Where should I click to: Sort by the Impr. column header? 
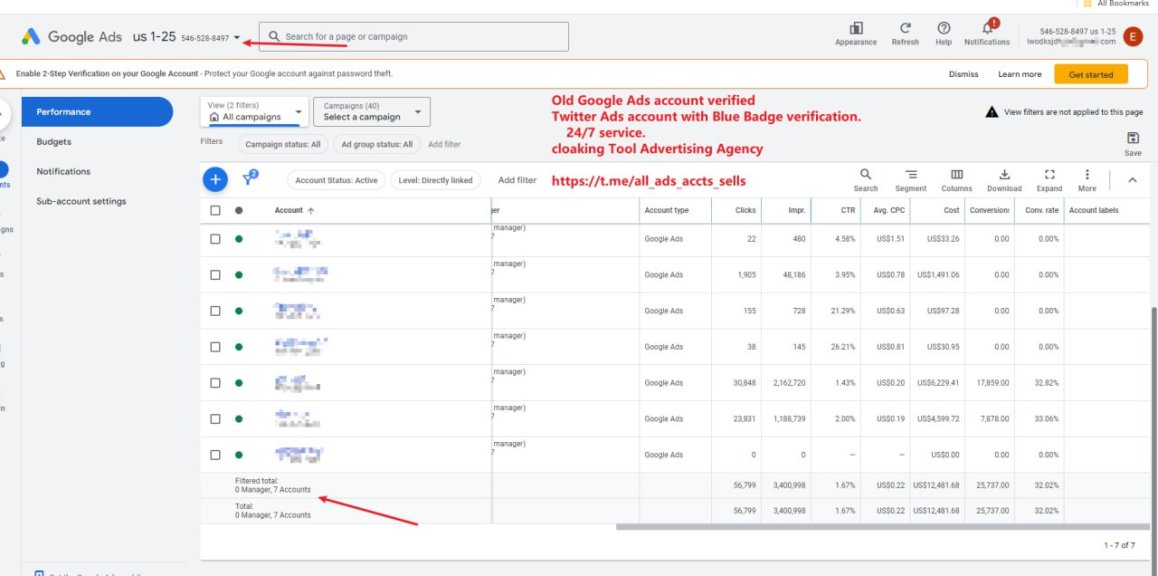pos(795,210)
